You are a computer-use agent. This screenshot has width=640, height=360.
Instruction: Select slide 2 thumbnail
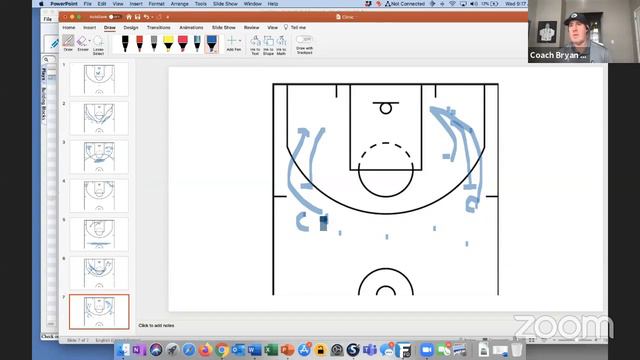99,118
